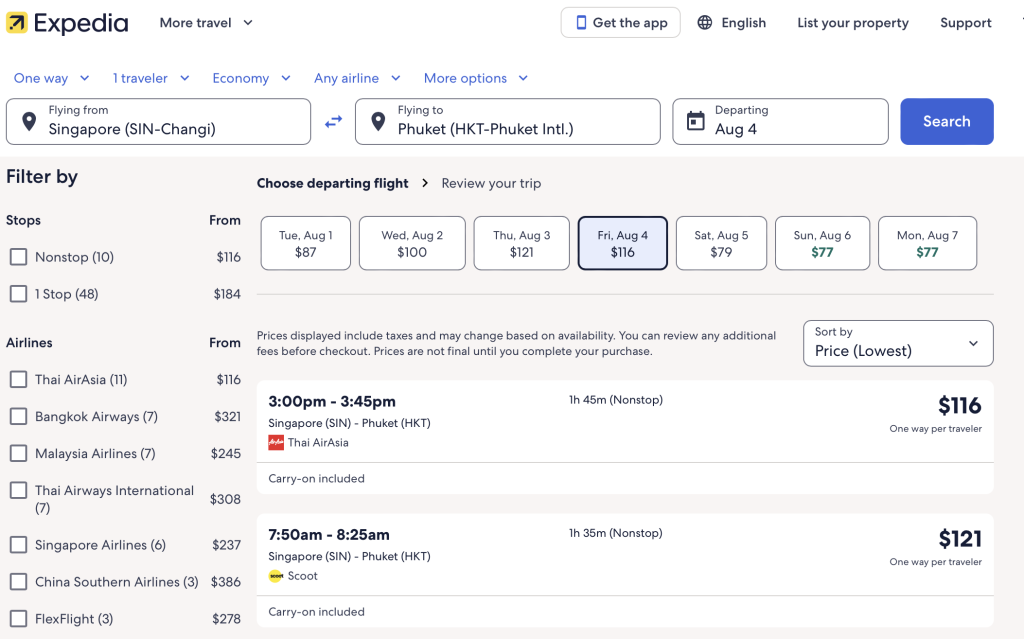The image size is (1024, 639).
Task: Click the location pin in Flying from
Action: (29, 122)
